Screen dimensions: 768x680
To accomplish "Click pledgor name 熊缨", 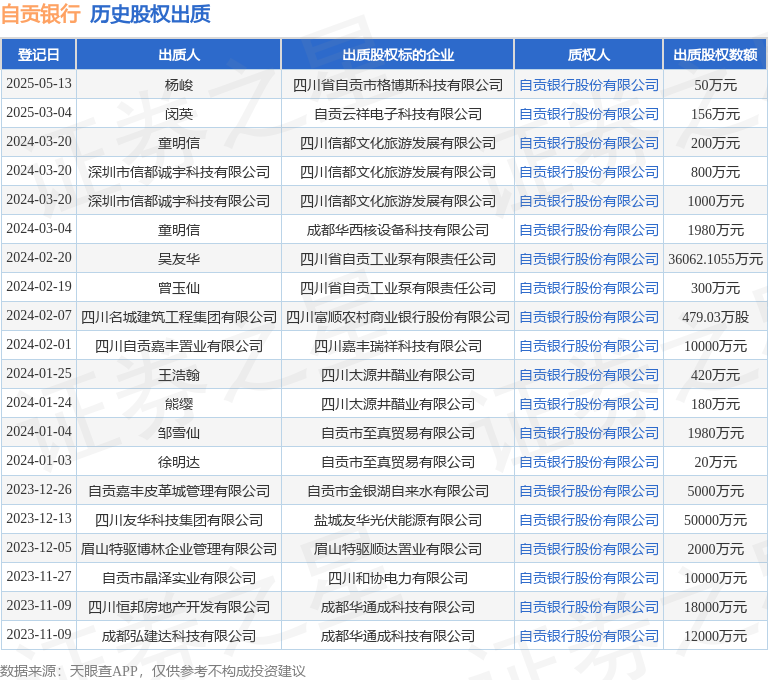I will pyautogui.click(x=179, y=404).
